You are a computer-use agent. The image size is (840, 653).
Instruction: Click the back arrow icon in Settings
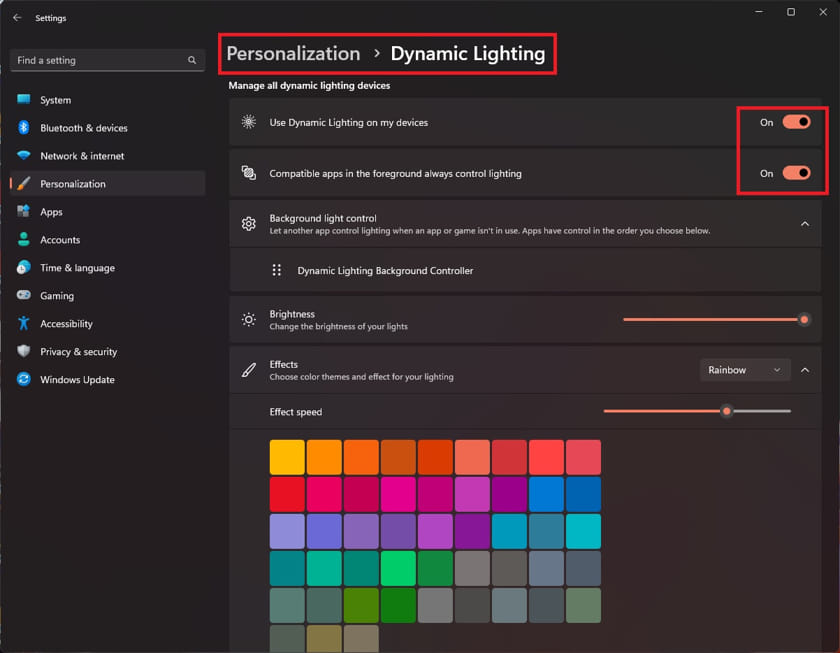(17, 18)
